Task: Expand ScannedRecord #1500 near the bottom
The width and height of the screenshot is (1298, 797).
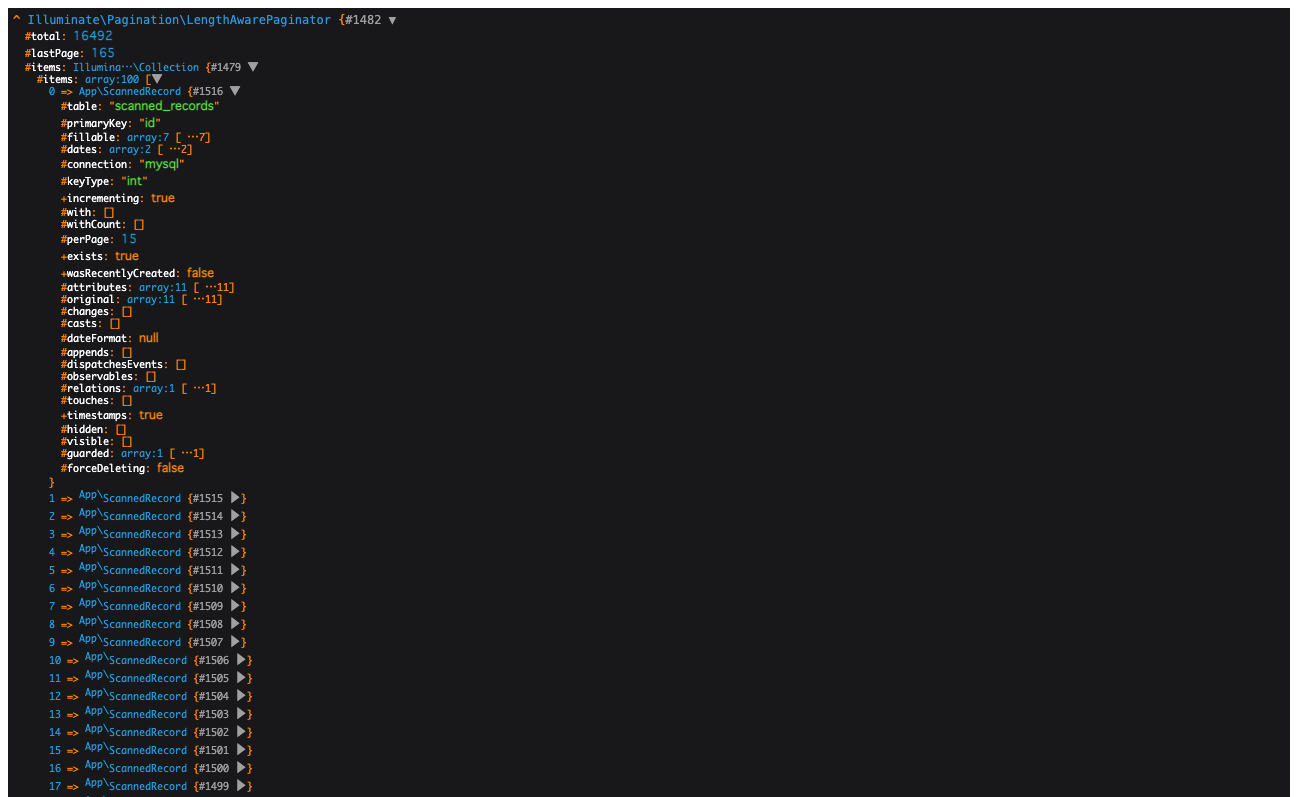Action: click(x=242, y=767)
